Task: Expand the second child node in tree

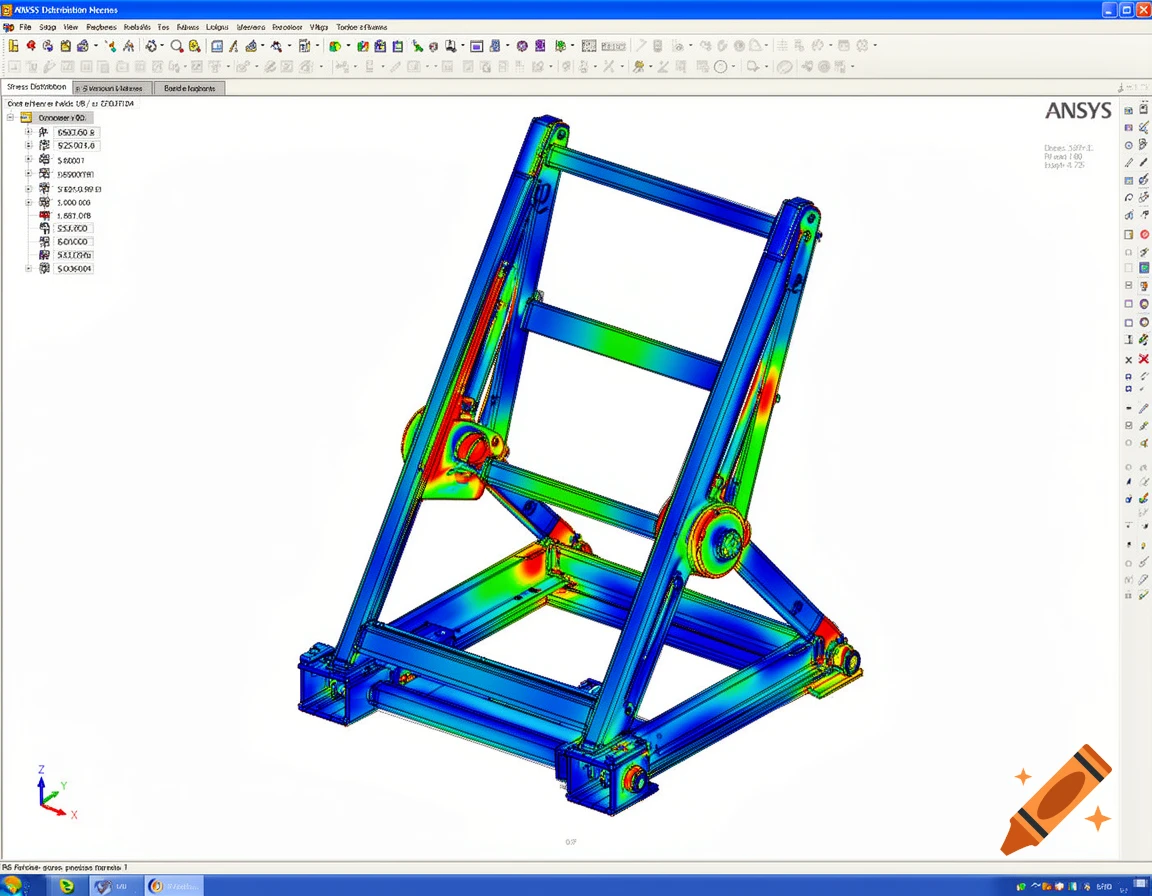Action: pos(28,145)
